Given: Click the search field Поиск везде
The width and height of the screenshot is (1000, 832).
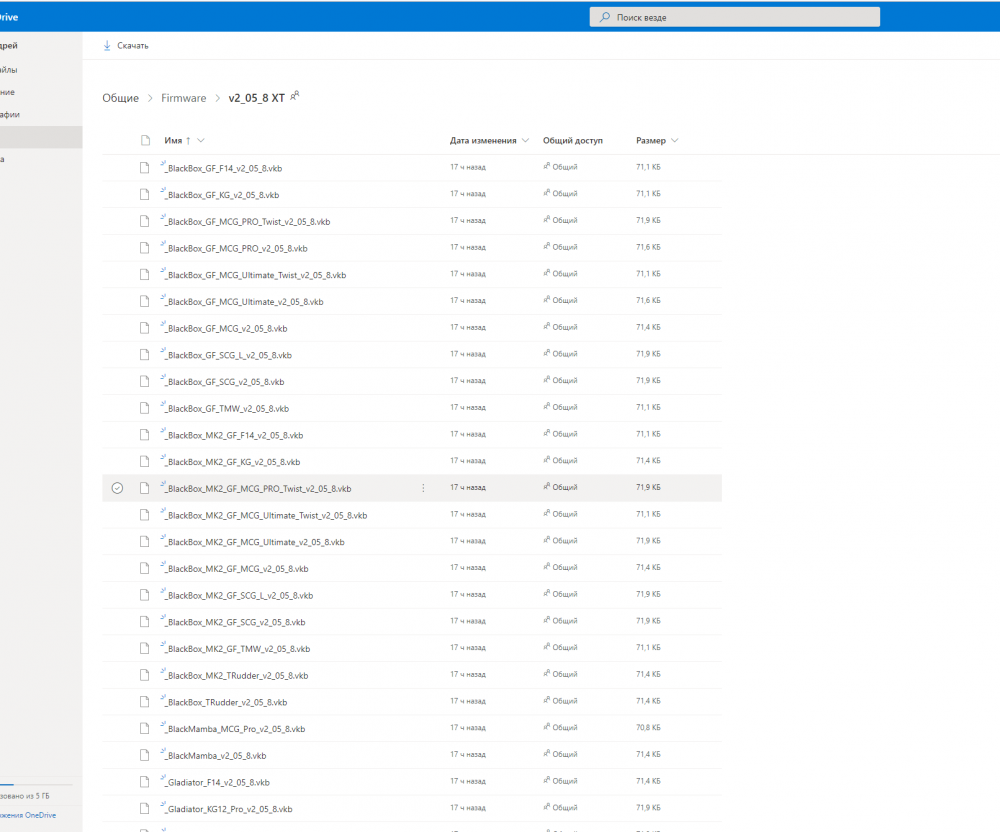Looking at the screenshot, I should click(x=735, y=17).
